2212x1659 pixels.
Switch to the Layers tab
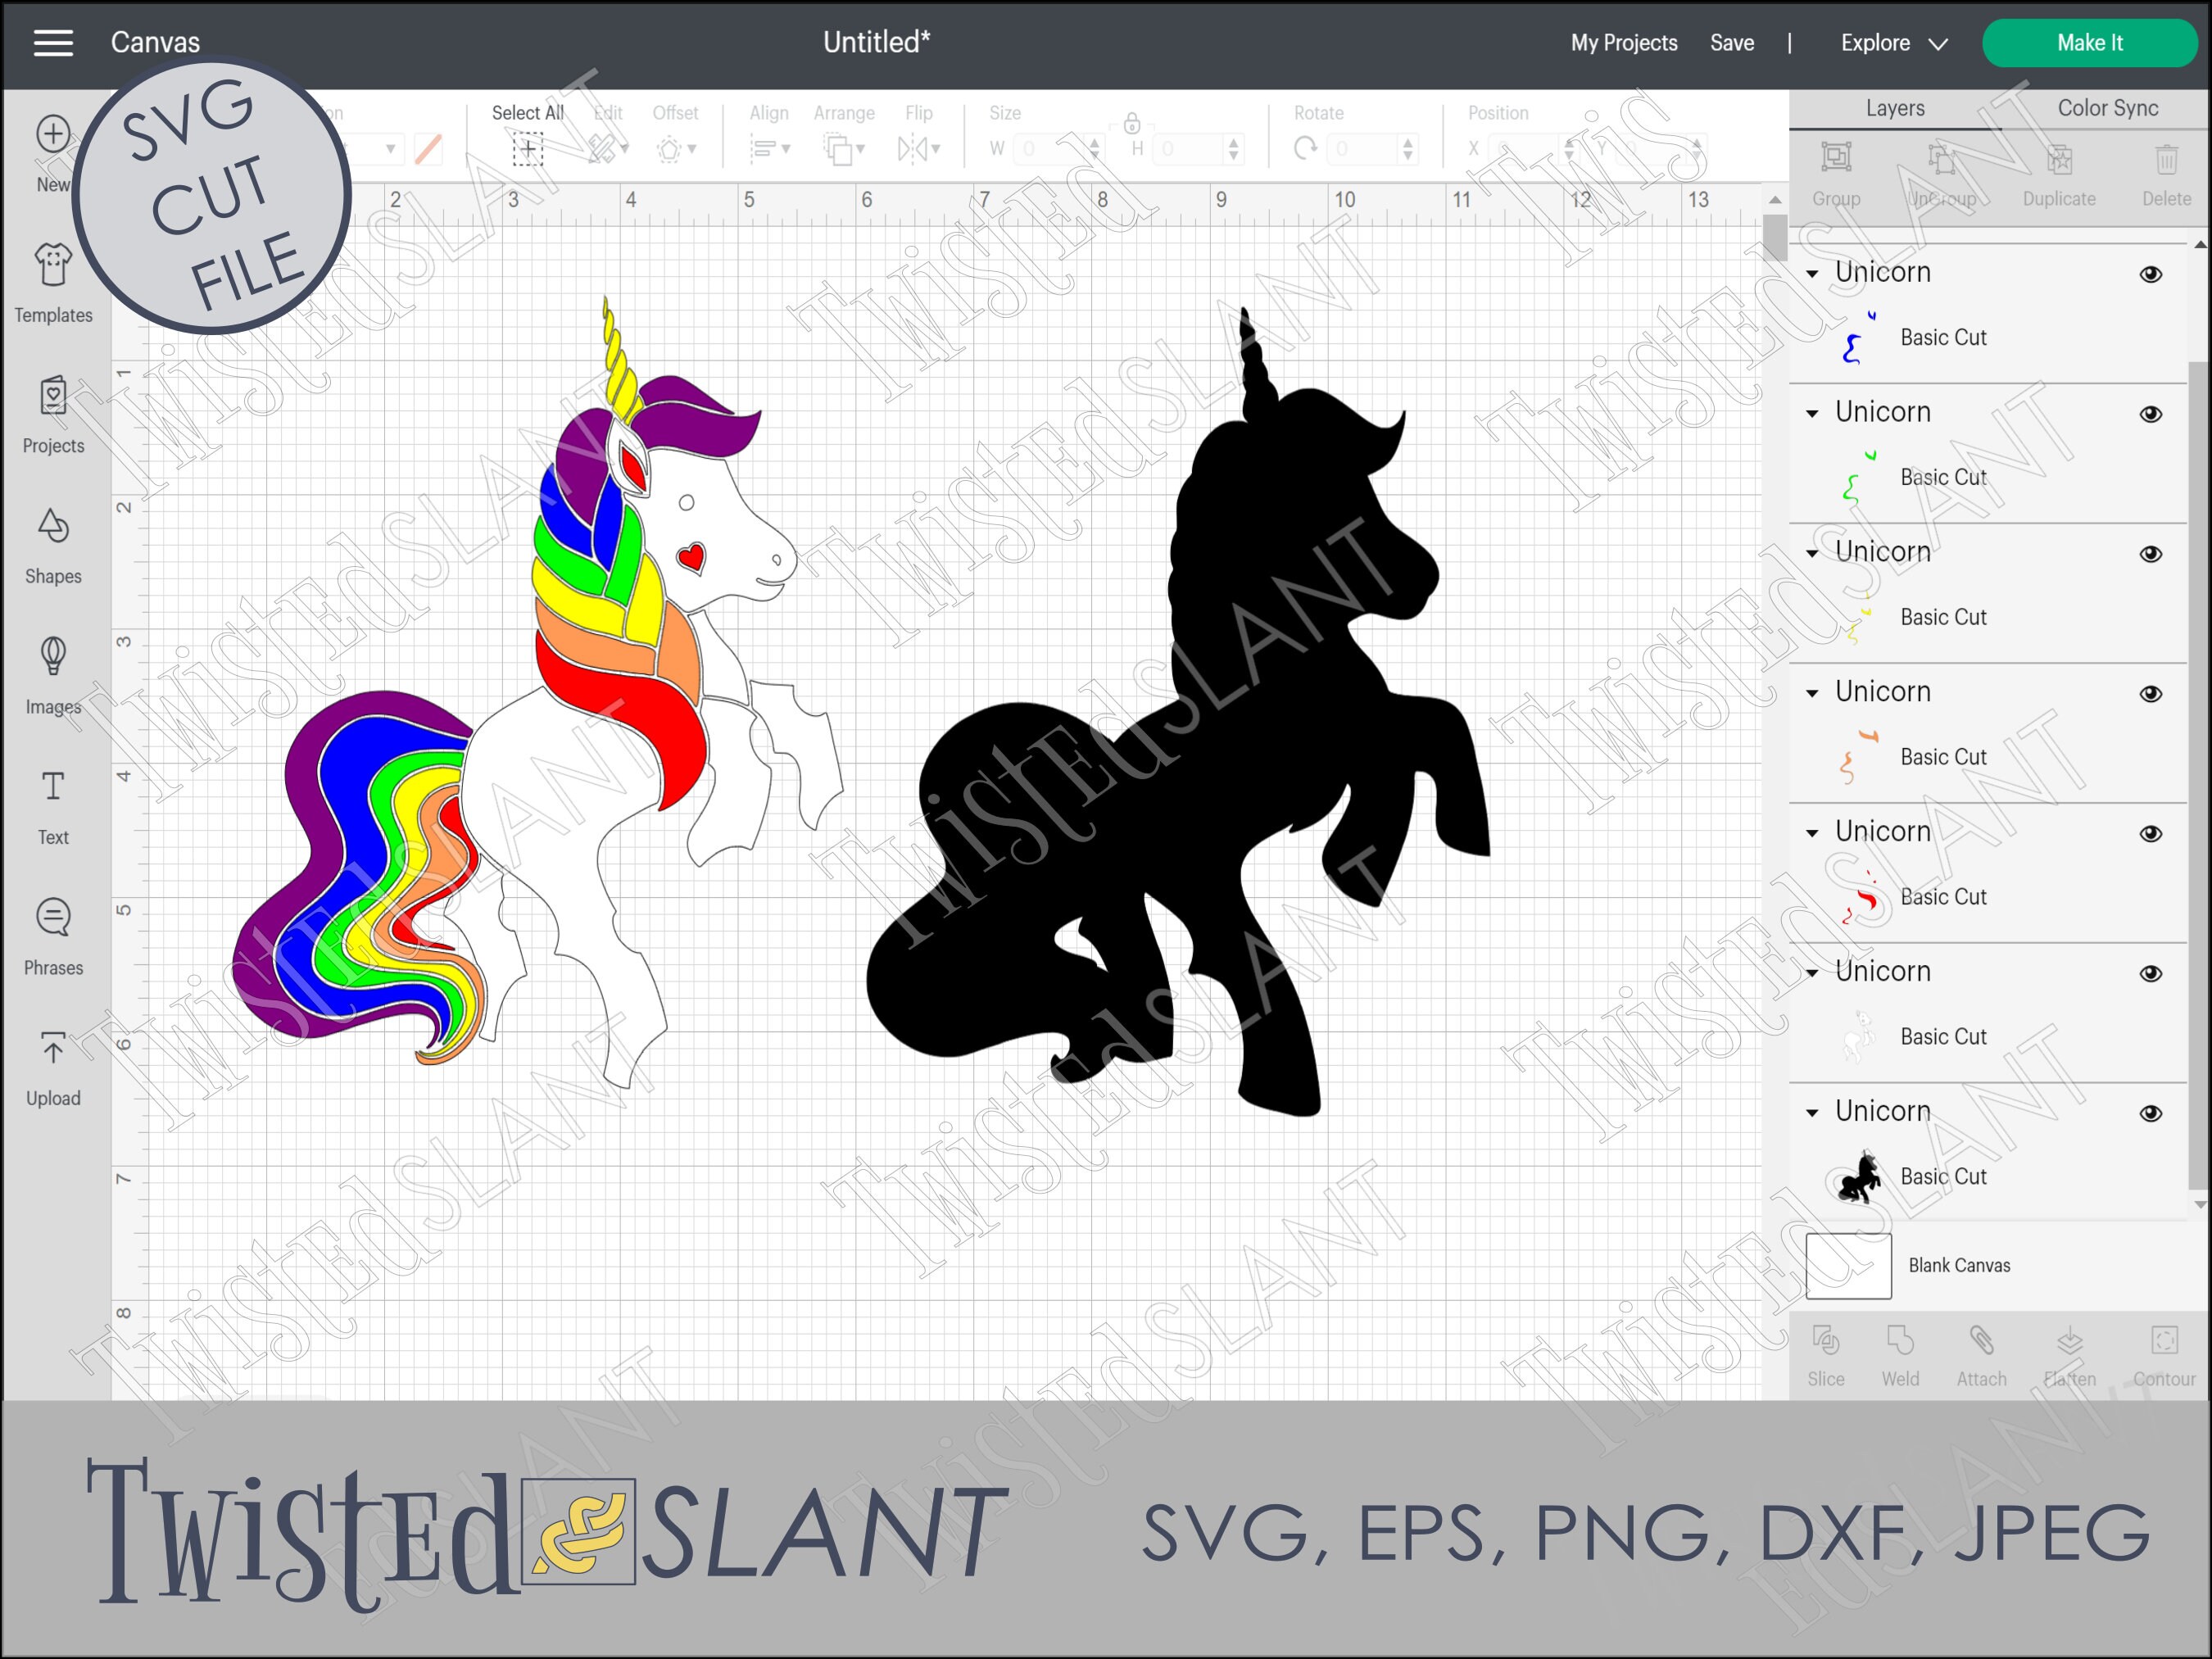click(x=1894, y=108)
